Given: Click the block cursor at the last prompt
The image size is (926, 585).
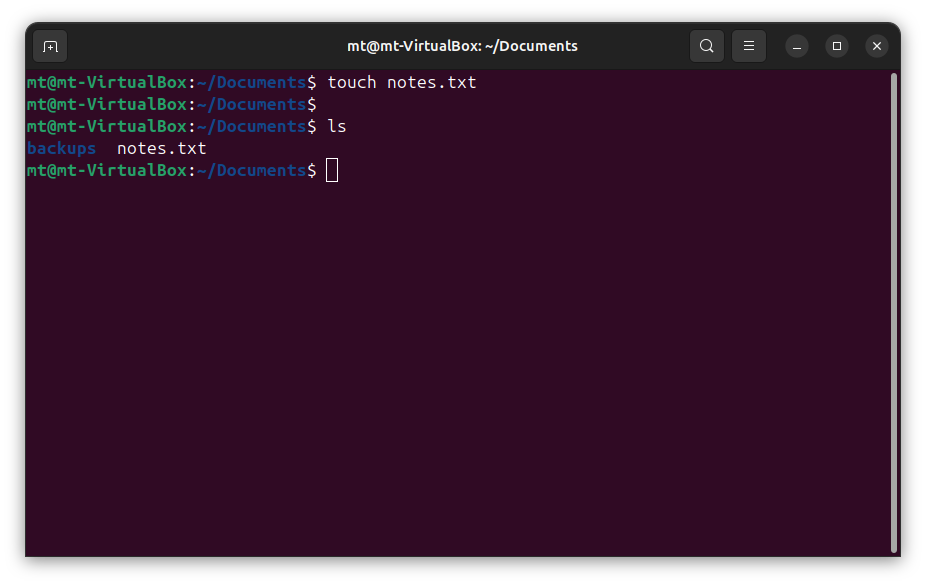Looking at the screenshot, I should click(x=332, y=171).
